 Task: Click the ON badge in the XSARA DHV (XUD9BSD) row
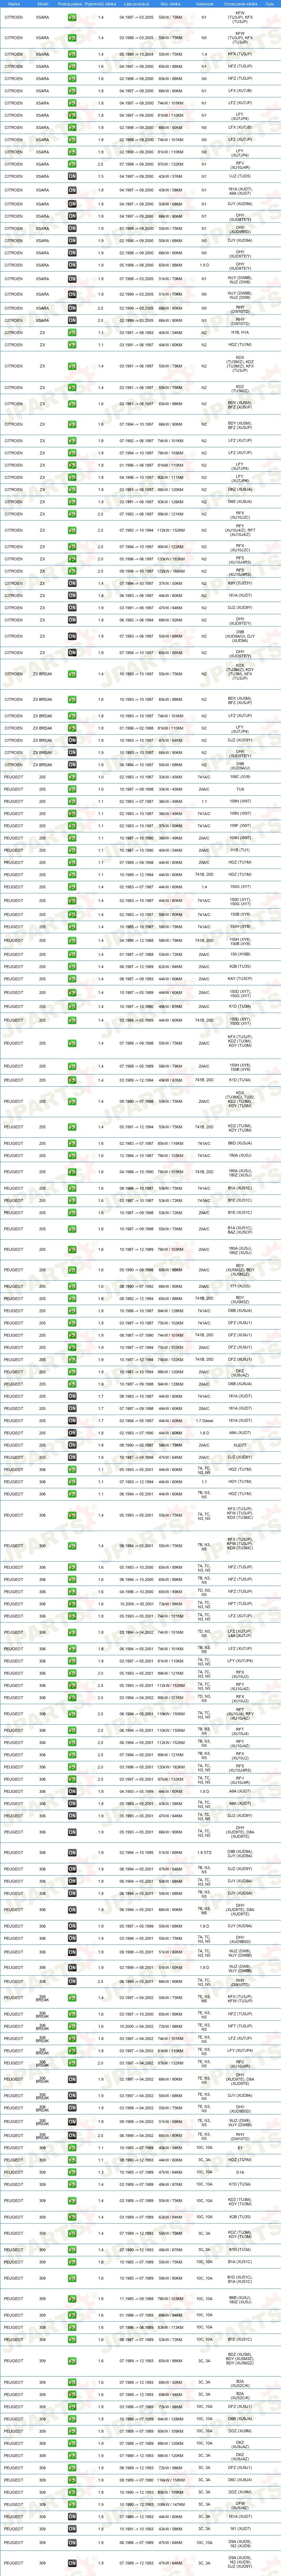(72, 228)
